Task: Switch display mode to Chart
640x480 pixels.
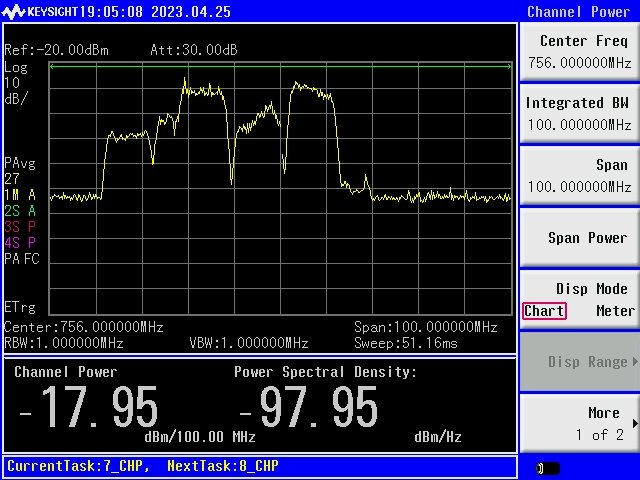Action: [544, 311]
